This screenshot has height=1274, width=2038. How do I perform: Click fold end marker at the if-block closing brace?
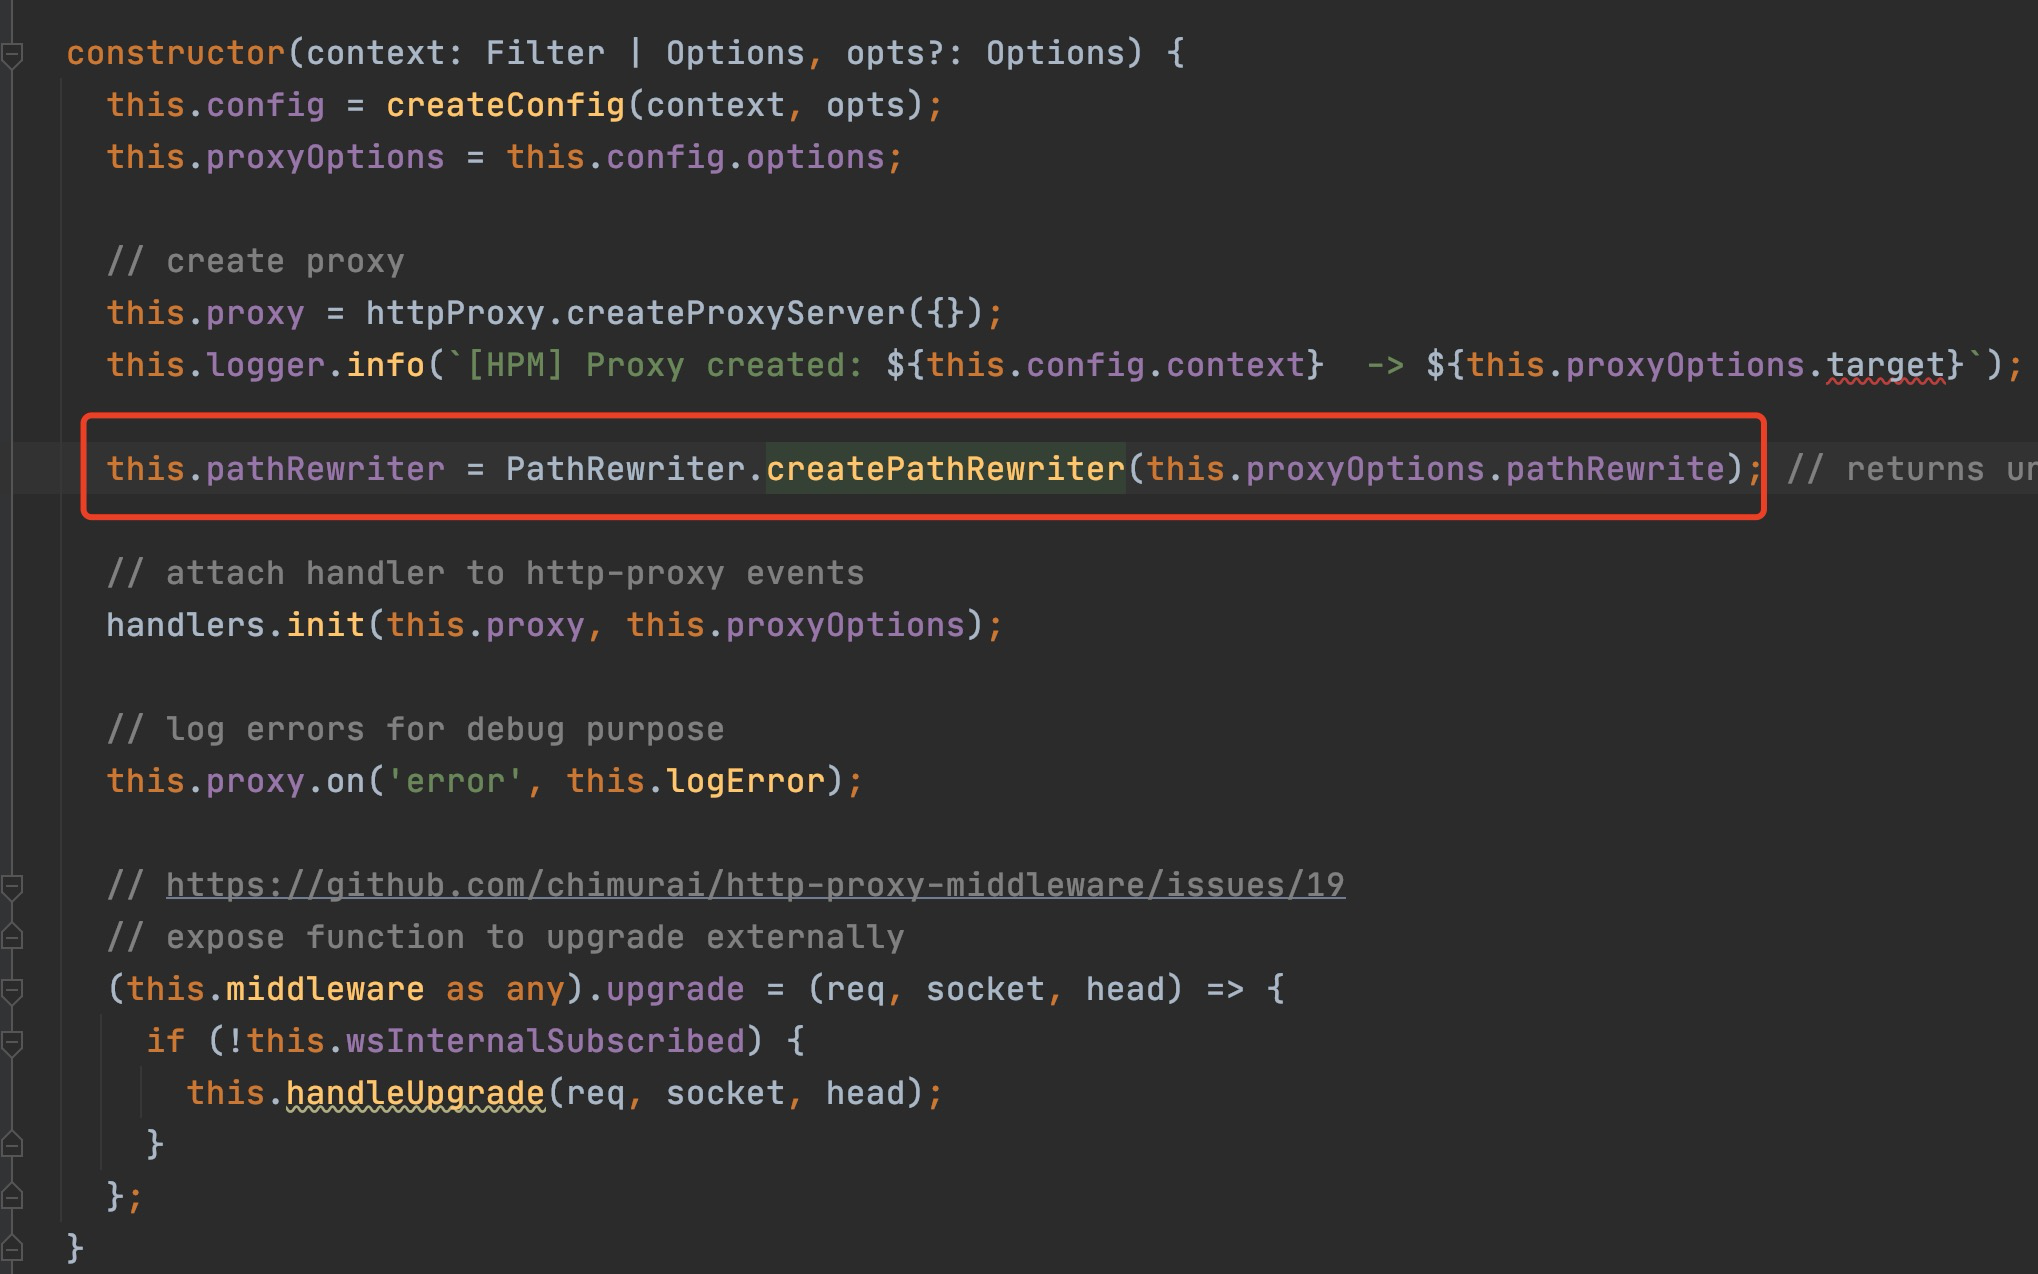point(11,1144)
